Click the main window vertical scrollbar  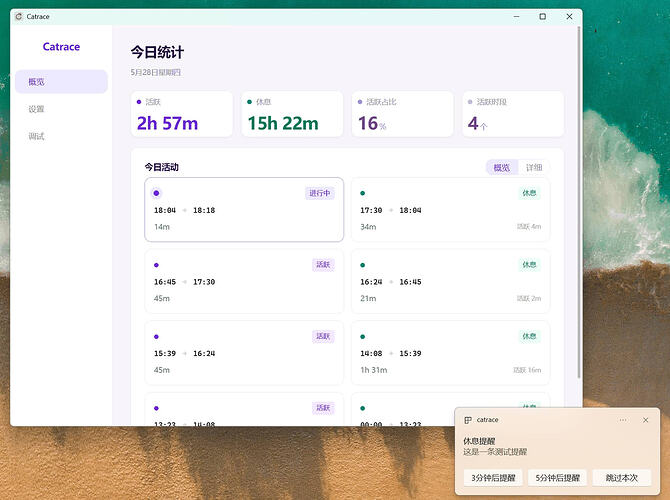[579, 202]
